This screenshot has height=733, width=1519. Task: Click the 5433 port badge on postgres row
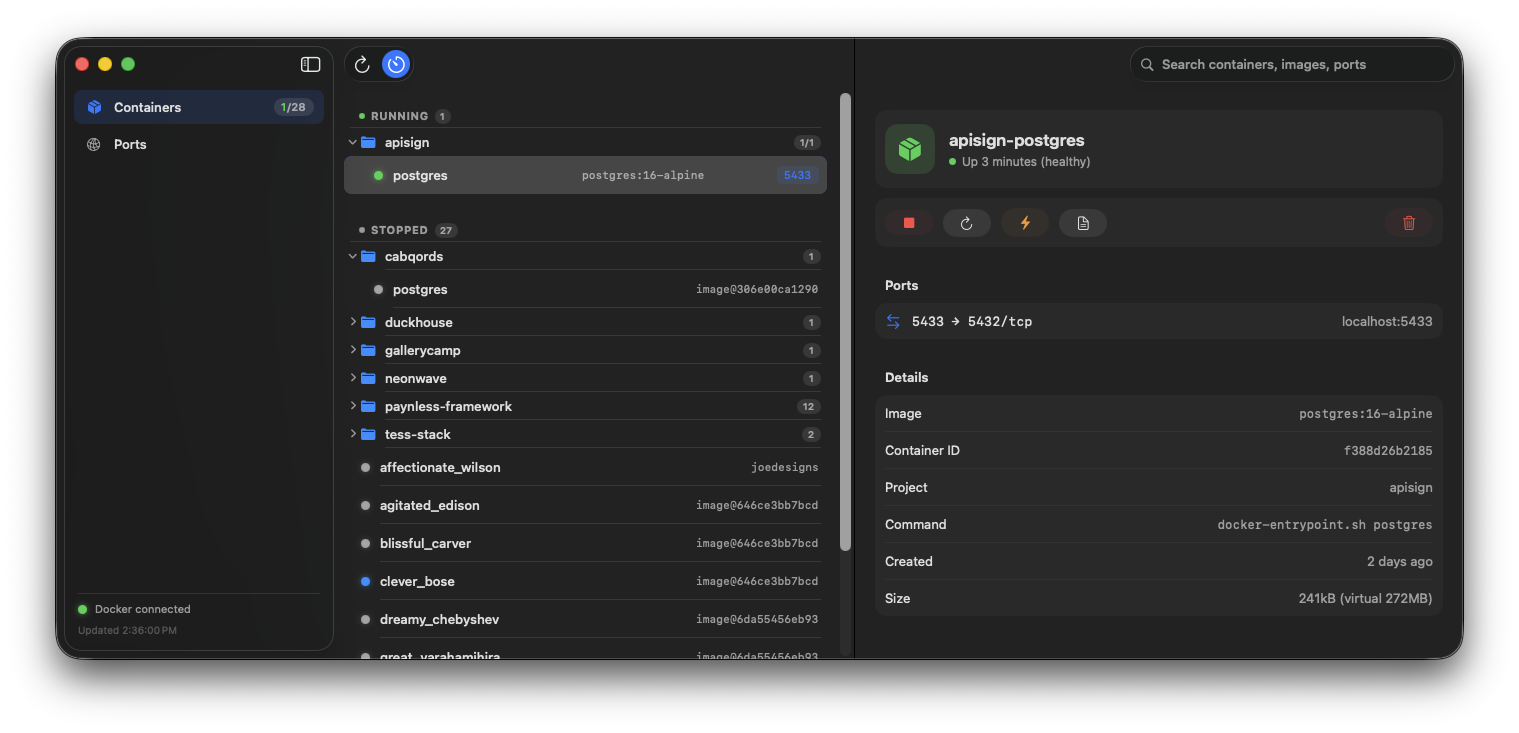(x=797, y=175)
